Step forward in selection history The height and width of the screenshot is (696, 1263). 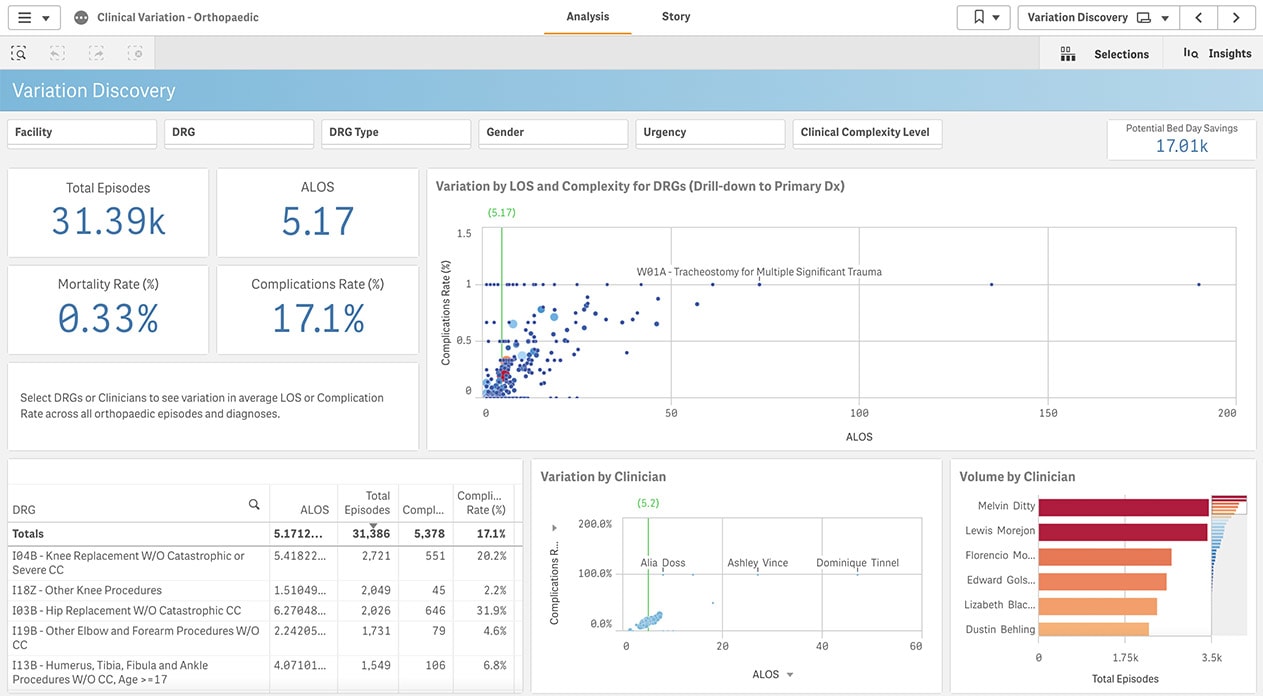tap(96, 52)
